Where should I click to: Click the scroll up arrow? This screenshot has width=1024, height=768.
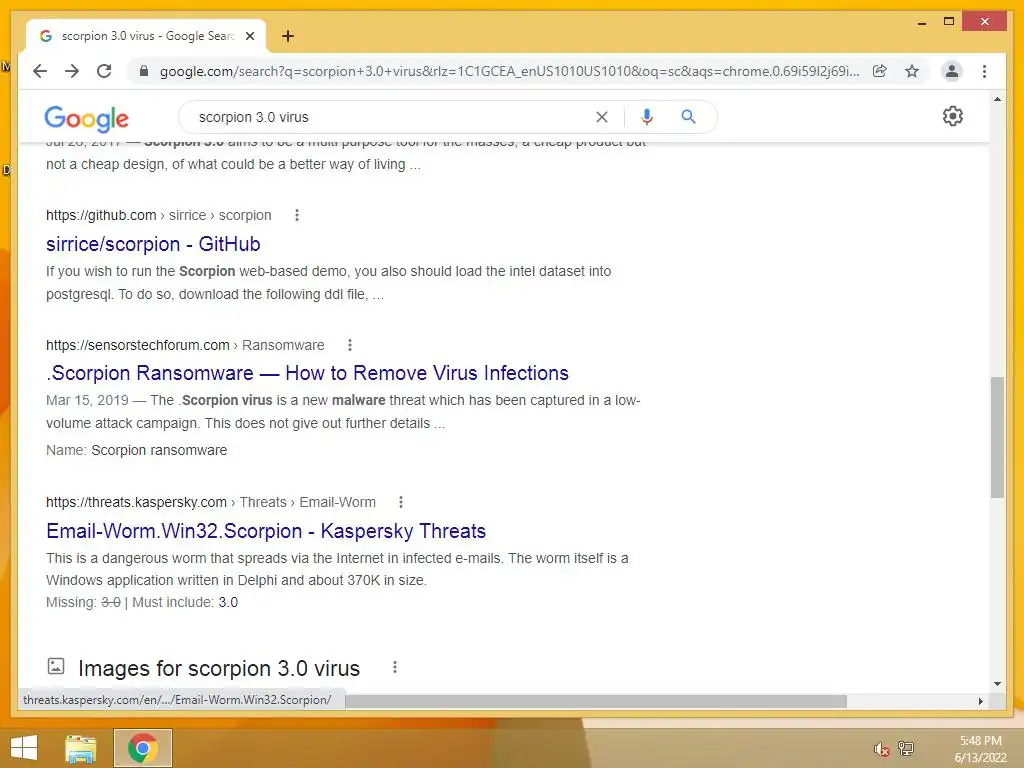[997, 99]
